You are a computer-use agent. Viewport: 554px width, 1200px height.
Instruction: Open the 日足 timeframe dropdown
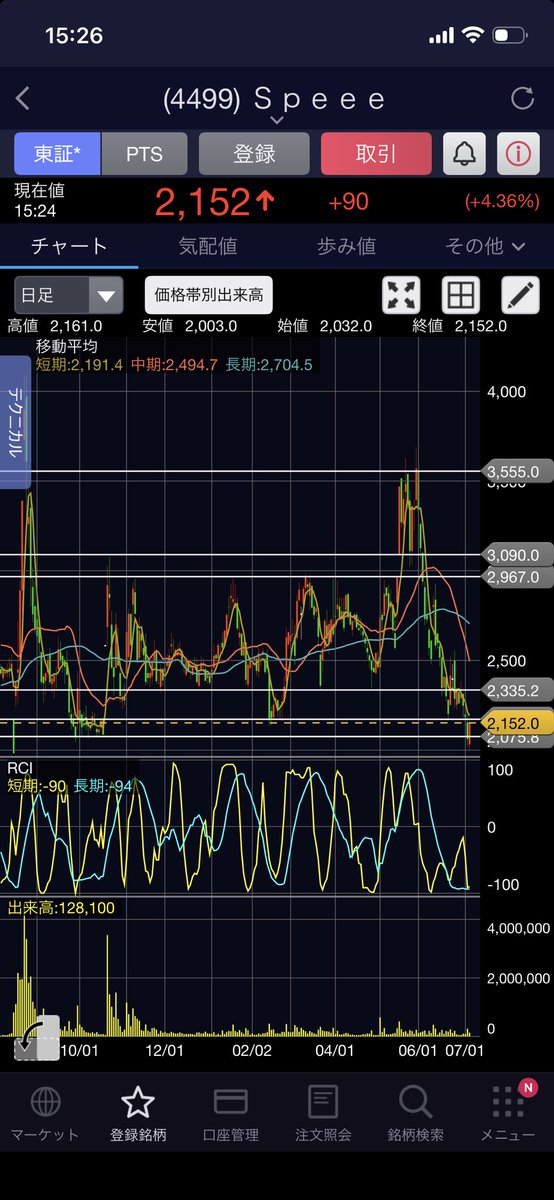[x=69, y=295]
